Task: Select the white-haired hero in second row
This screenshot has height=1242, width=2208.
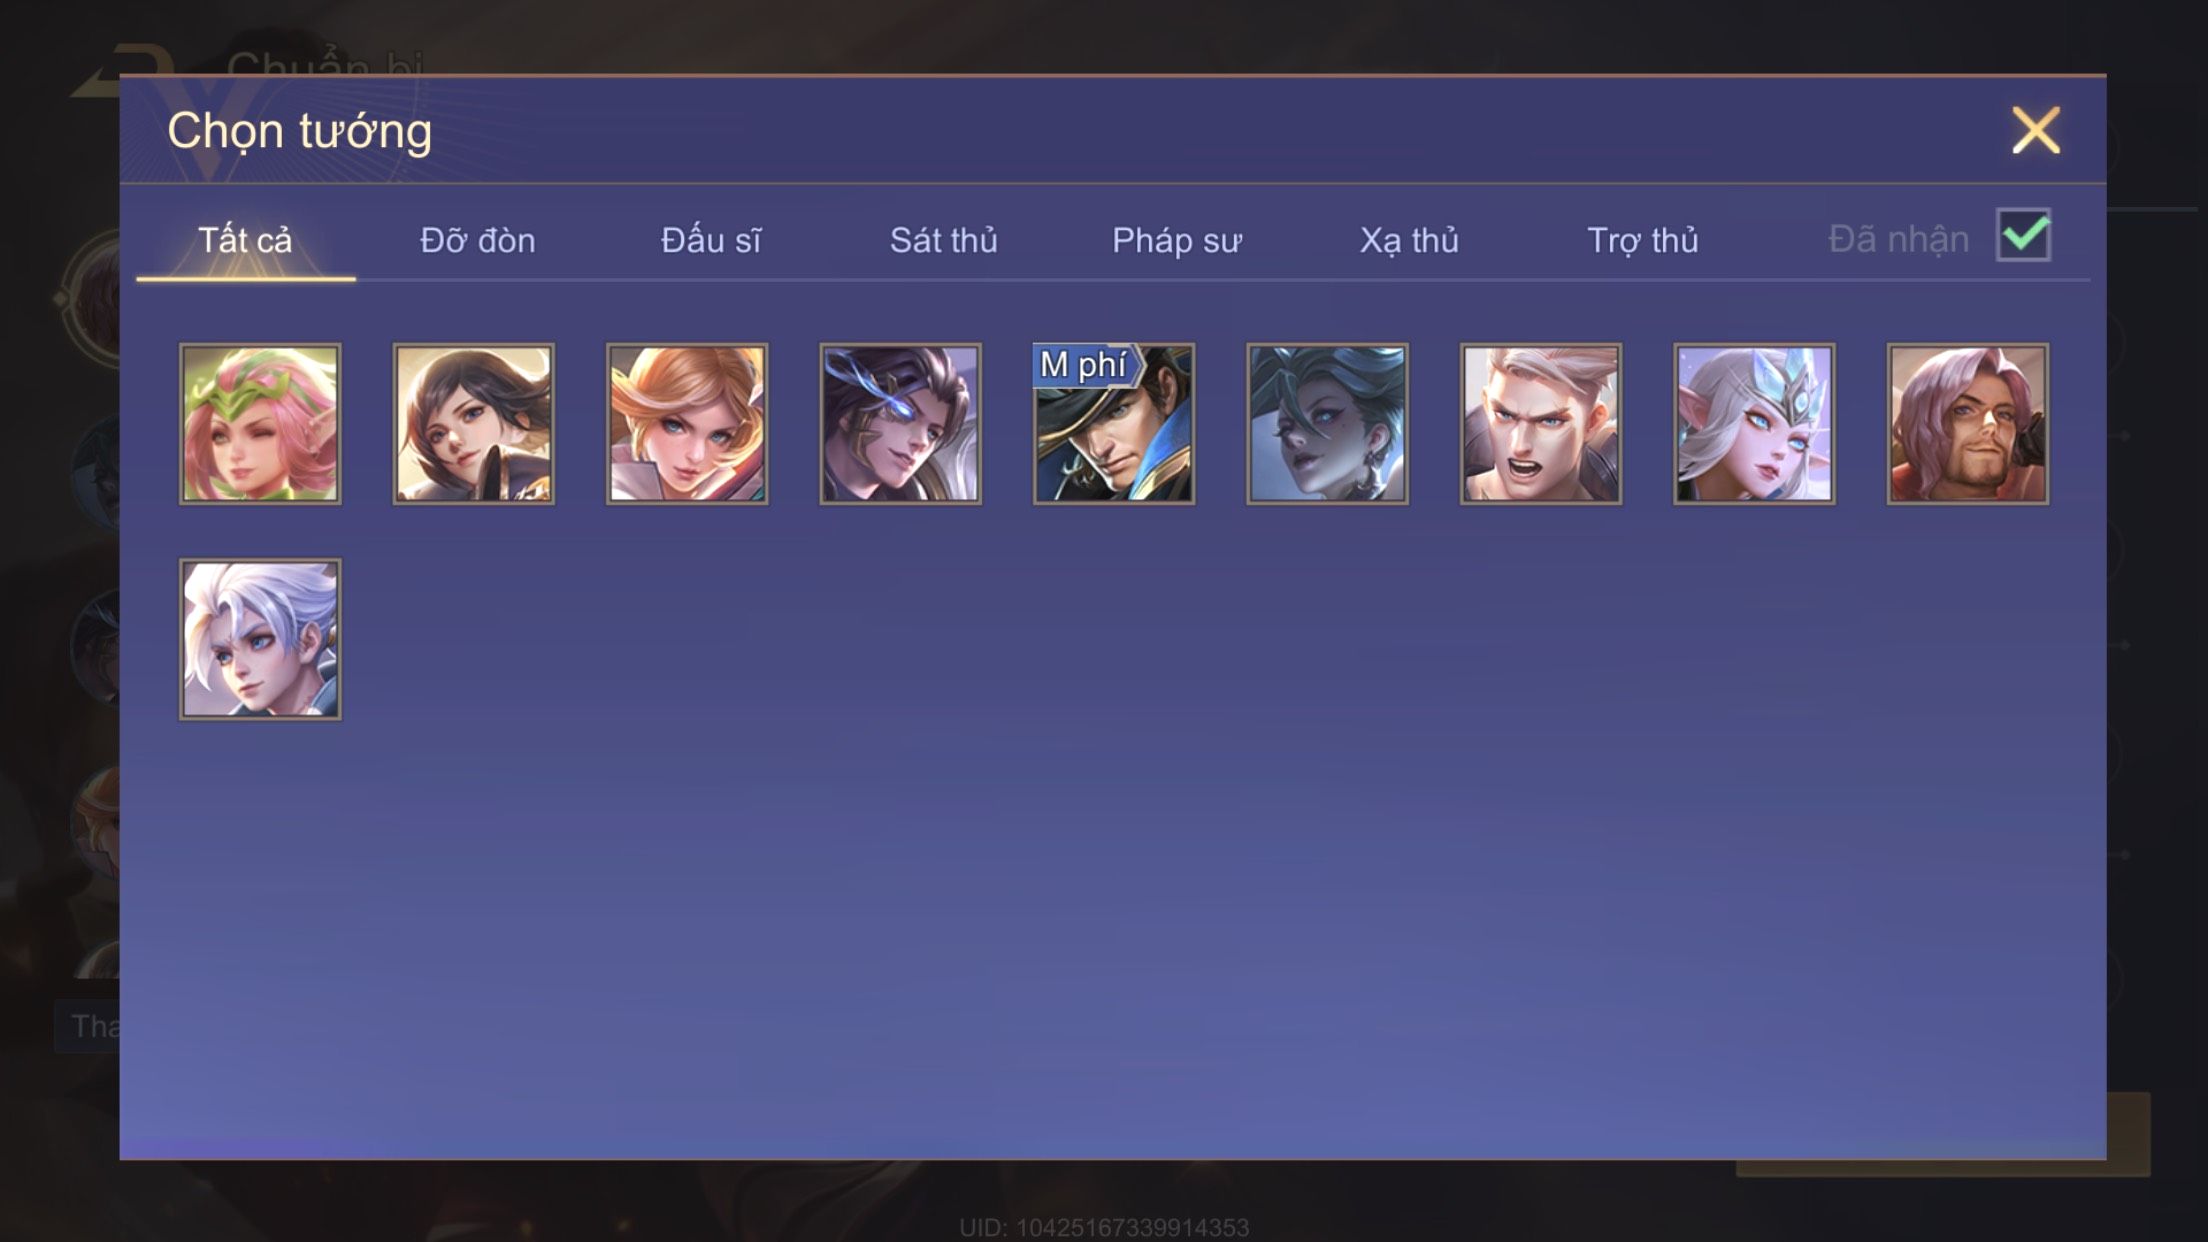Action: click(260, 640)
